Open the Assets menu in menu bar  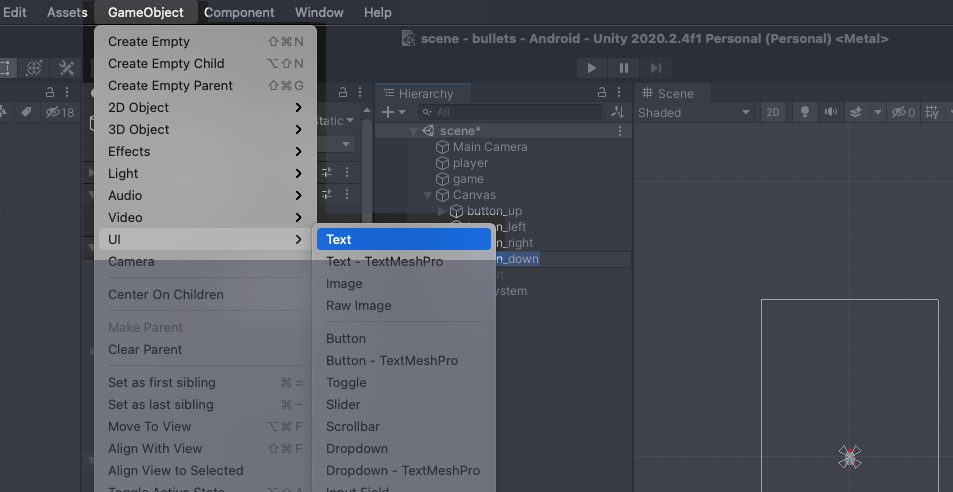pos(67,12)
